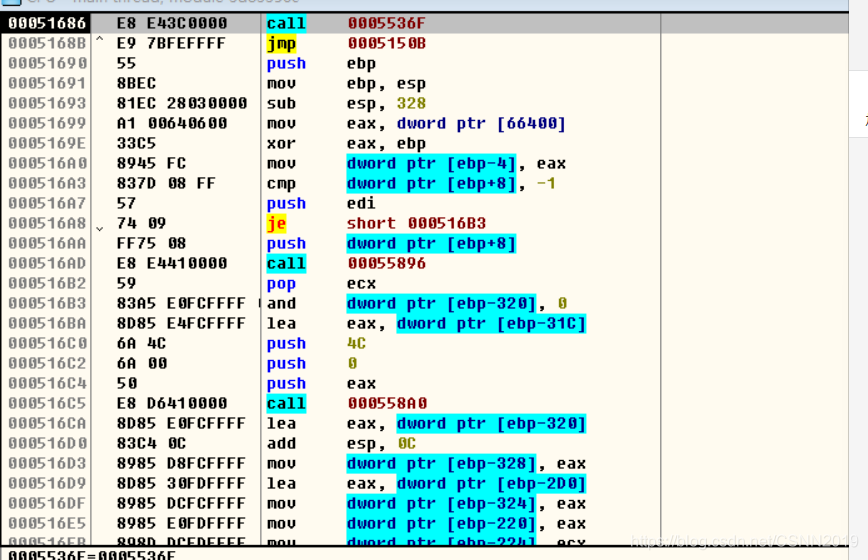Select highlighted operand dword ptr [ebp-4]

(431, 163)
